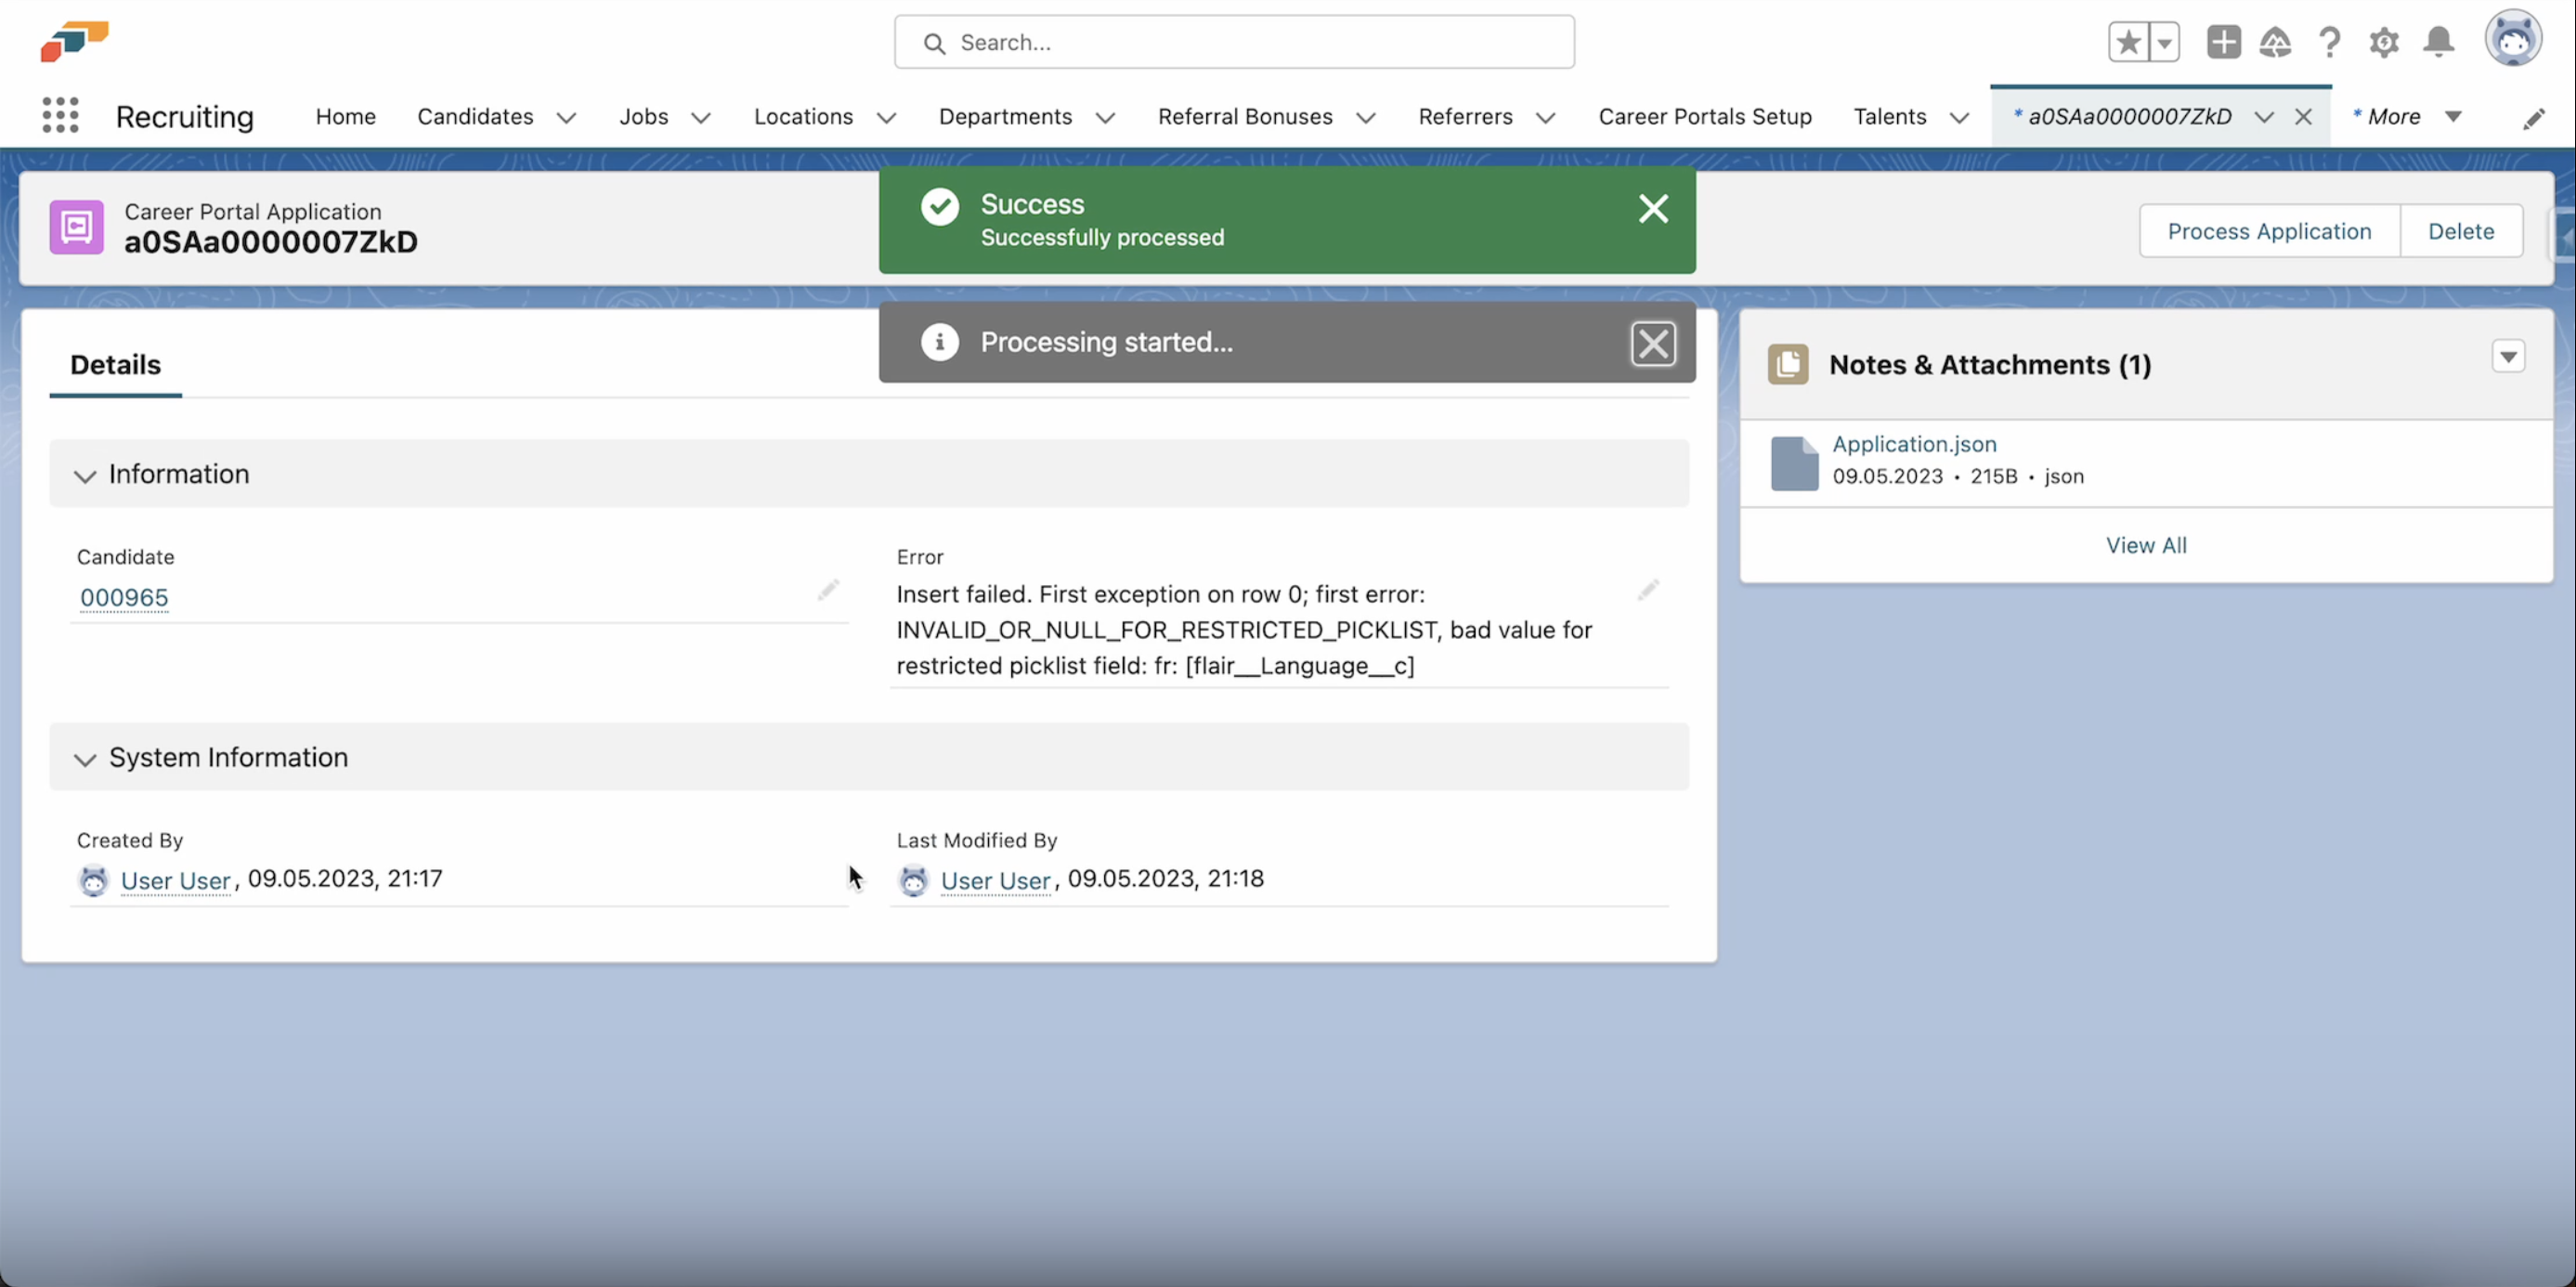Open the Global Actions plus icon
Viewport: 2576px width, 1287px height.
(x=2223, y=42)
